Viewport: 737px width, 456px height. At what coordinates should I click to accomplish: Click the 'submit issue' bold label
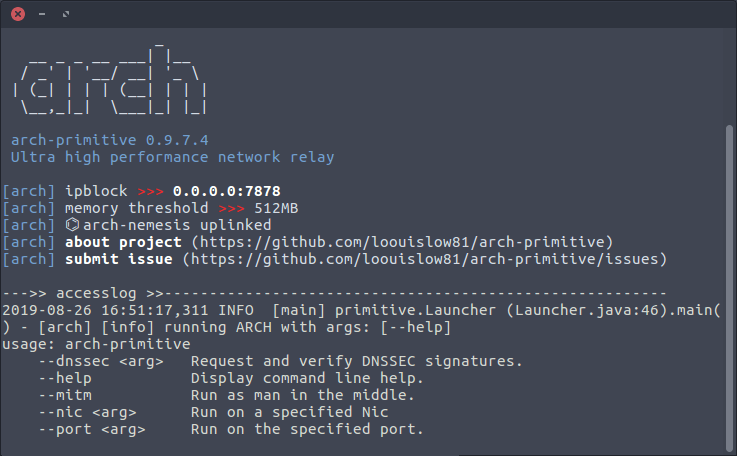point(119,259)
